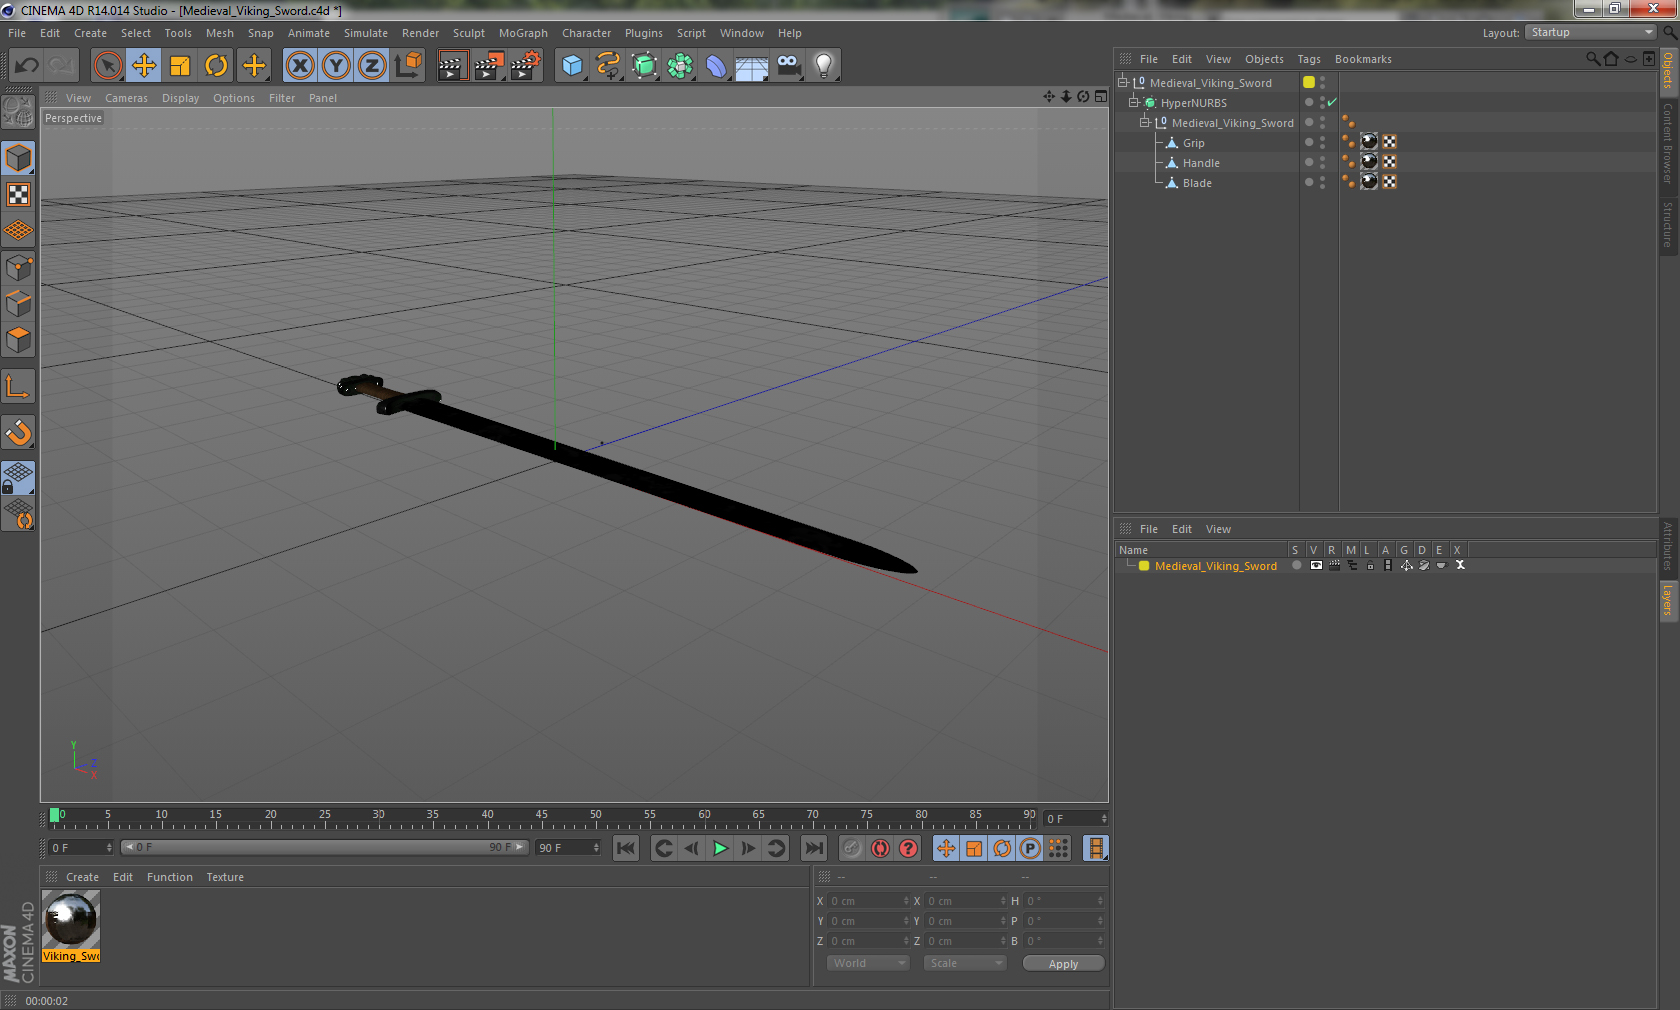The image size is (1680, 1010).
Task: Switch to Model mode
Action: coord(19,158)
